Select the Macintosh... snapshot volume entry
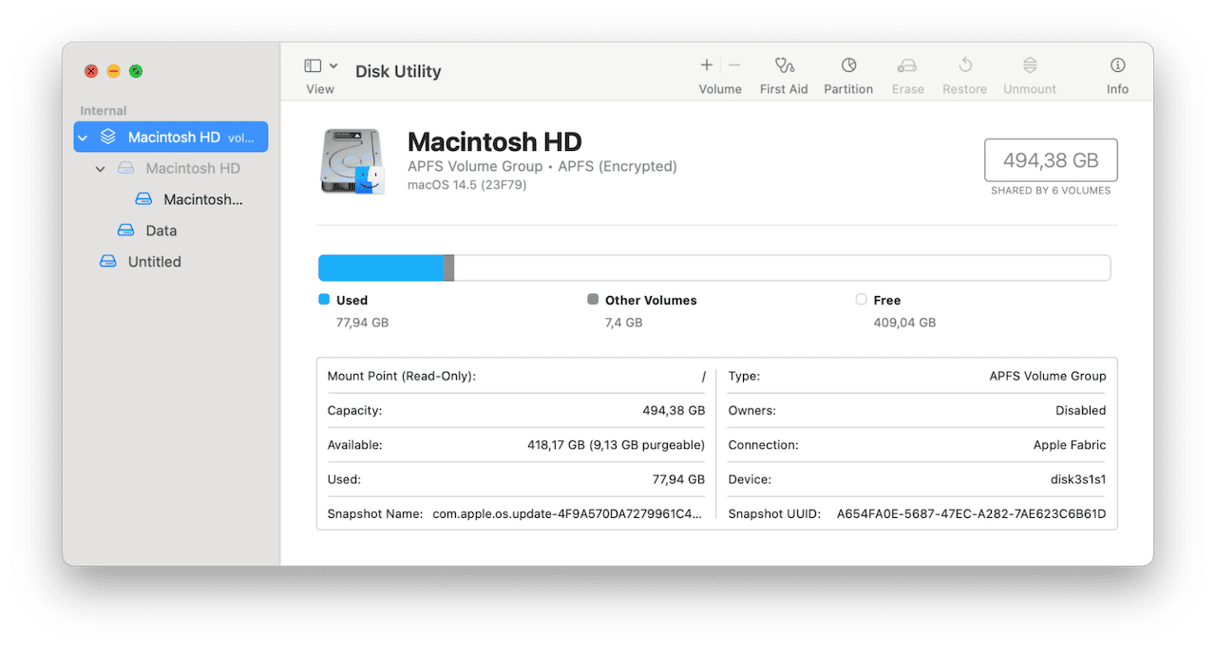The image size is (1216, 648). click(x=202, y=200)
